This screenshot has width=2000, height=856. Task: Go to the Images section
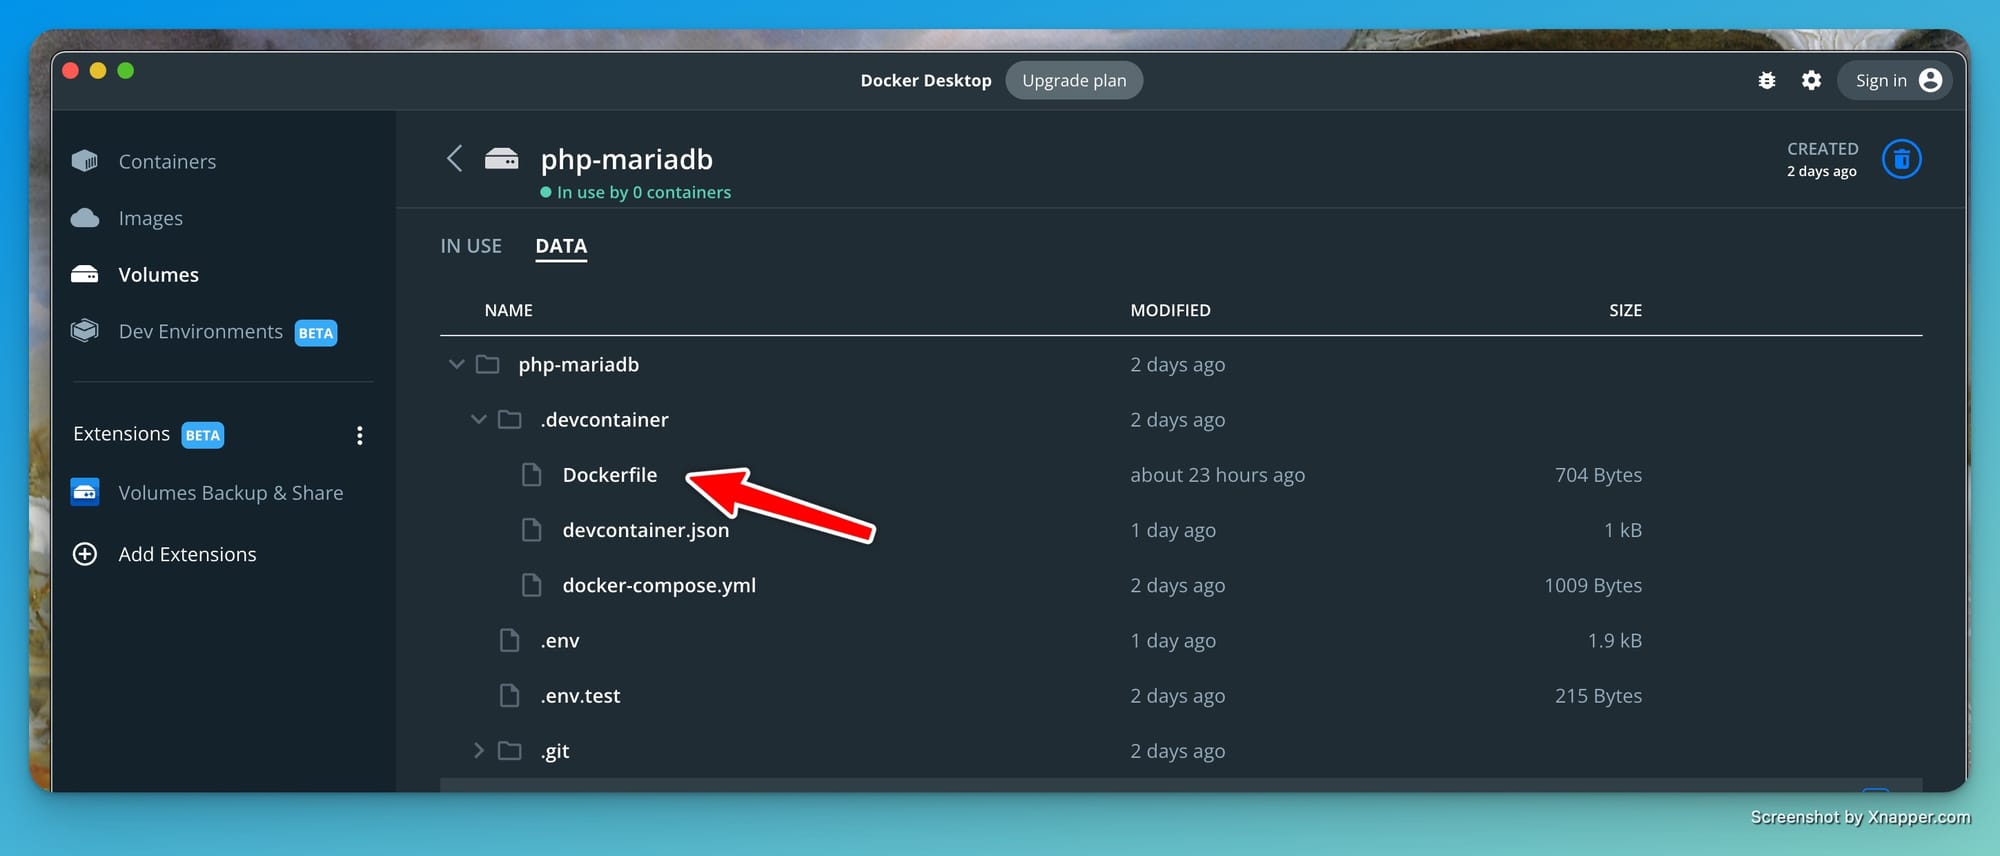[150, 218]
